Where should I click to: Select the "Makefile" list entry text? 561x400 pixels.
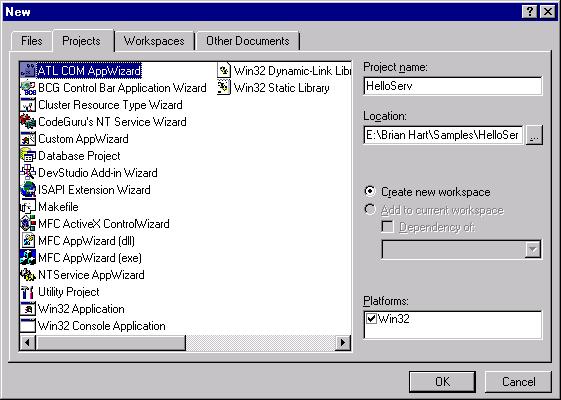[x=58, y=207]
